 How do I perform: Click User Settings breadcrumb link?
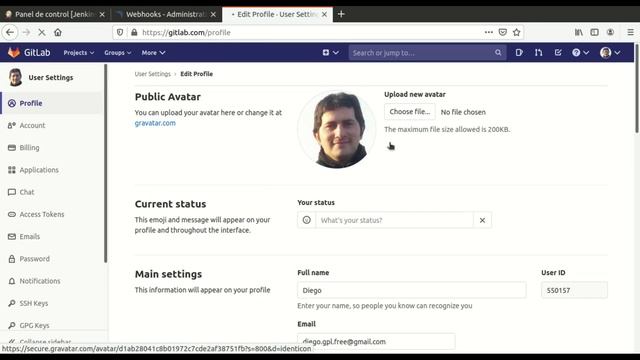(x=153, y=74)
